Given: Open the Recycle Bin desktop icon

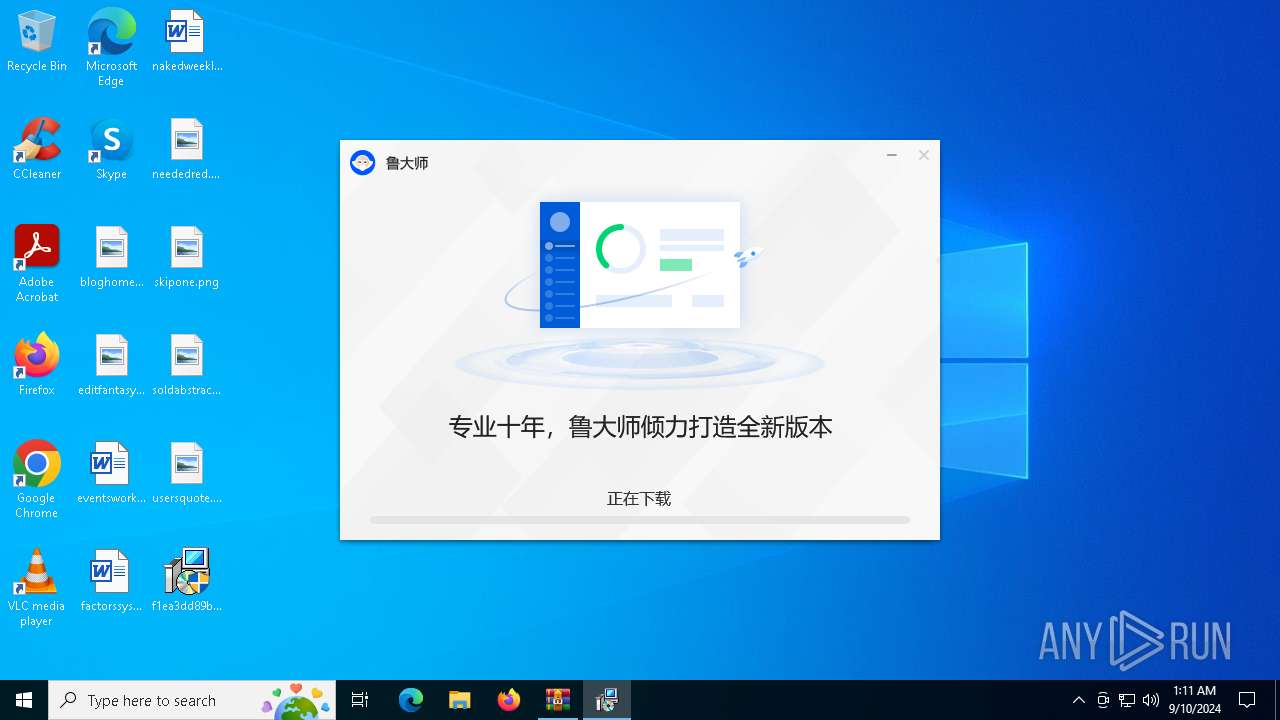Looking at the screenshot, I should point(37,41).
